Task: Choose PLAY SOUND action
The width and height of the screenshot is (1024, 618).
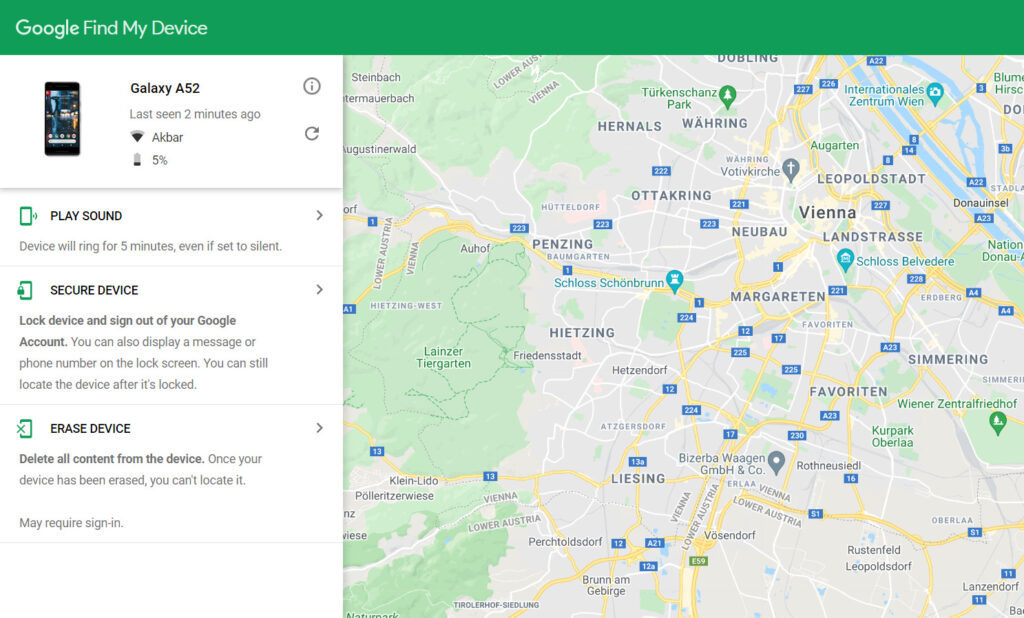Action: [86, 216]
